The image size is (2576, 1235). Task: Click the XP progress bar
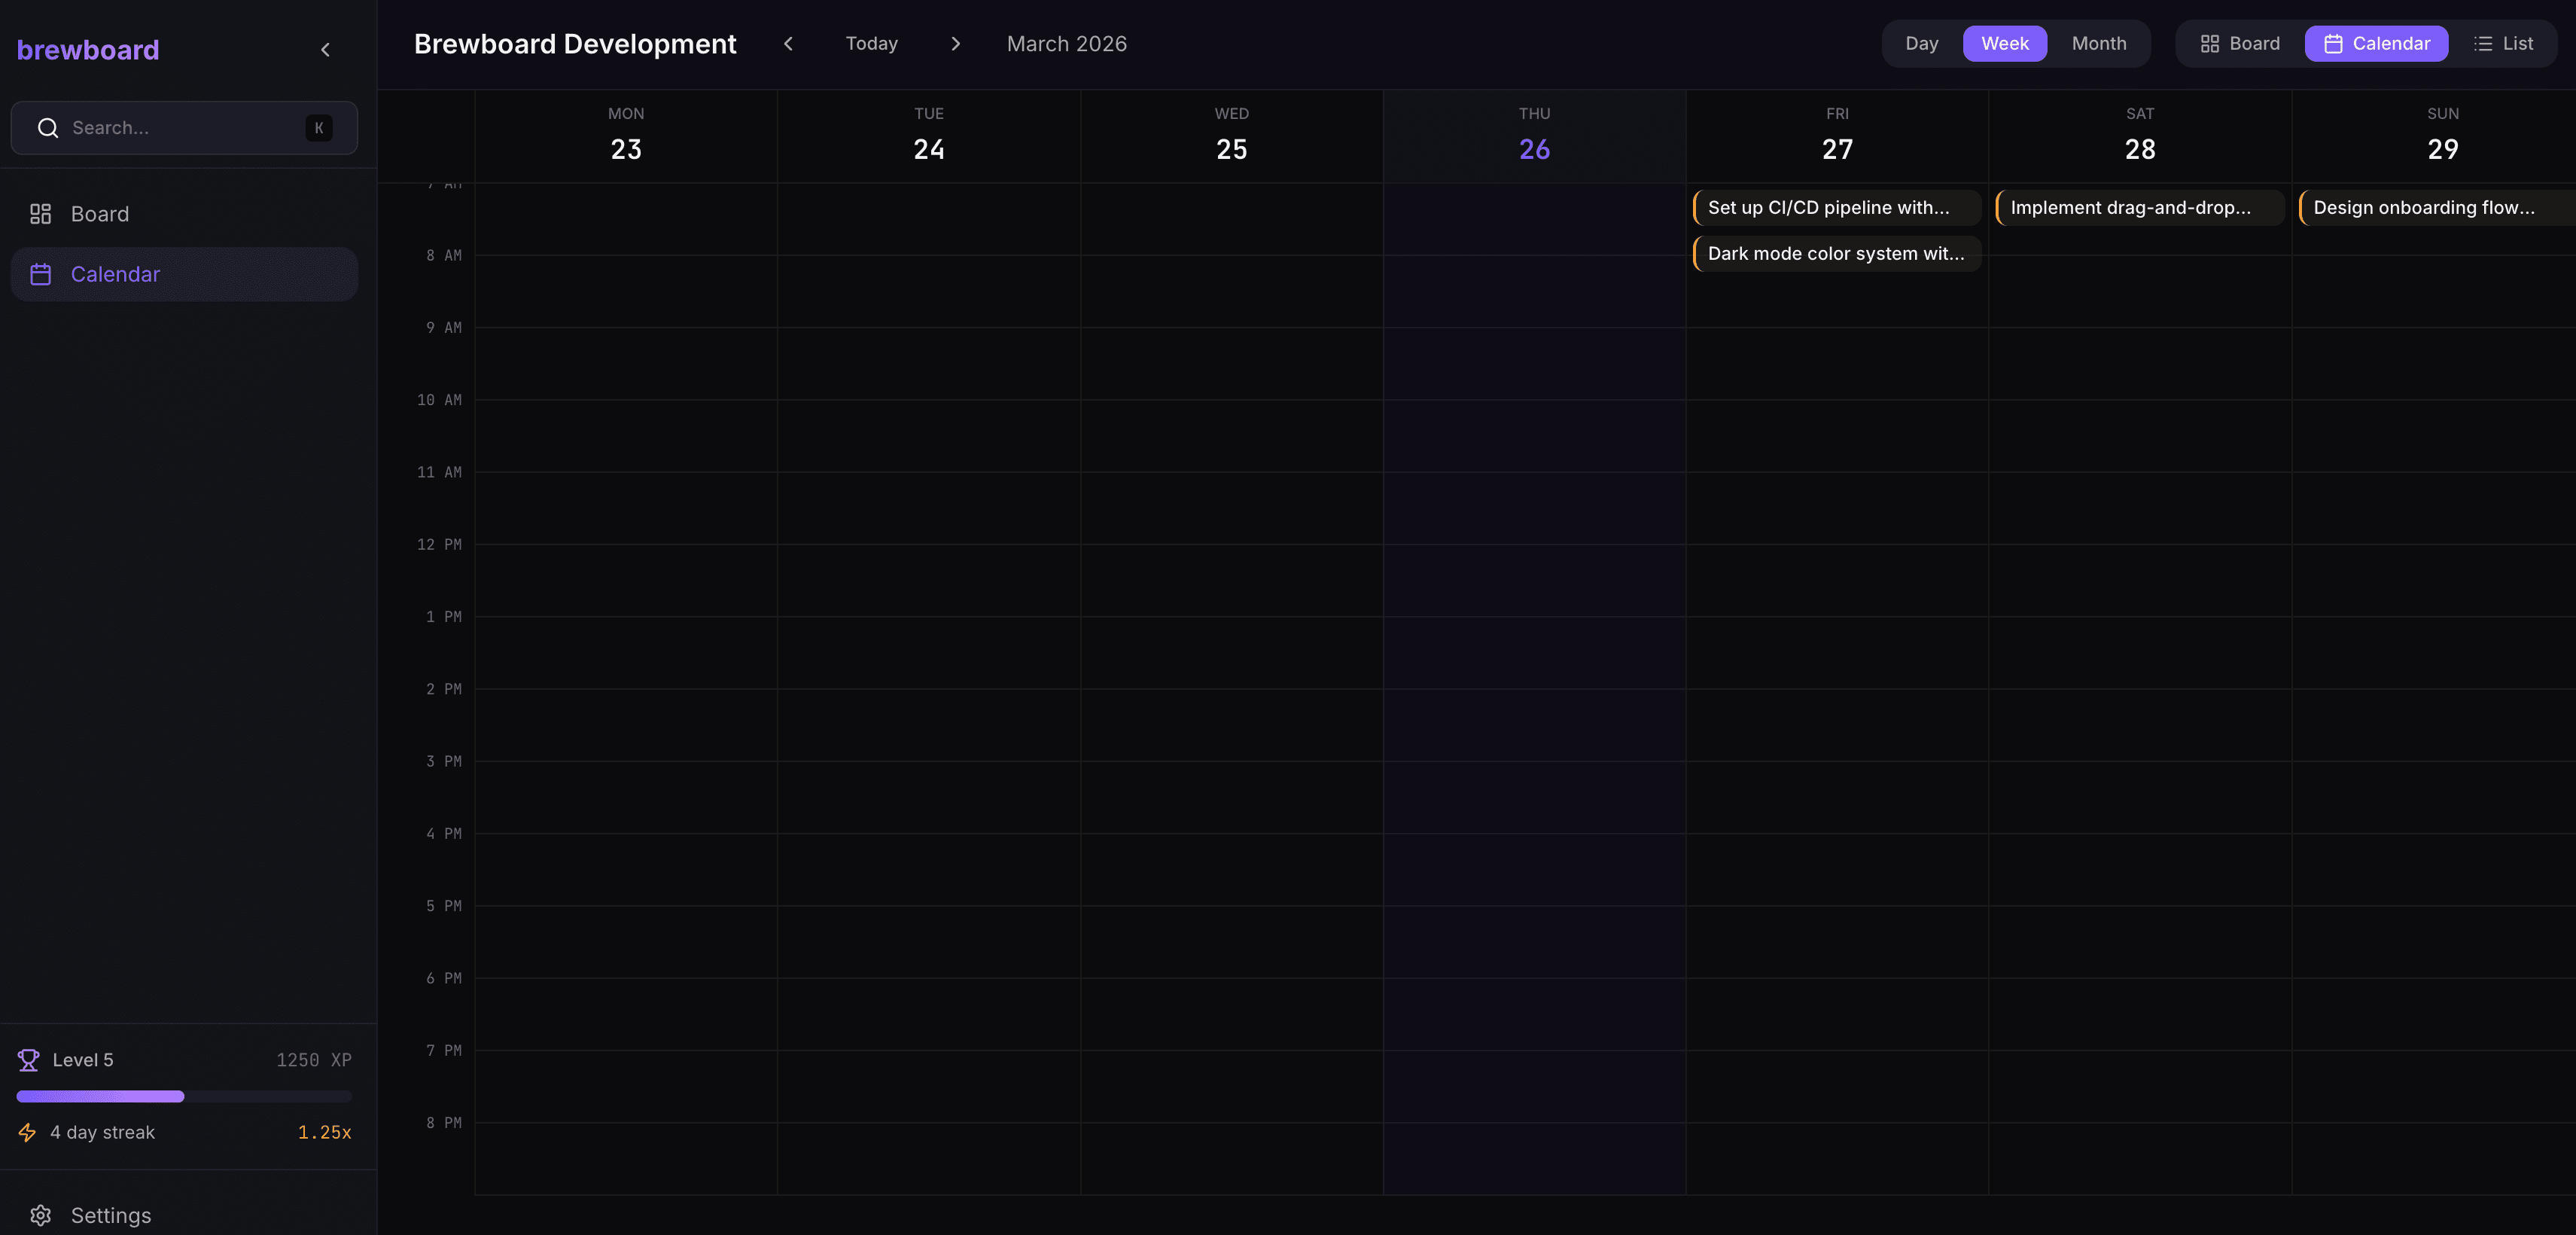coord(184,1097)
